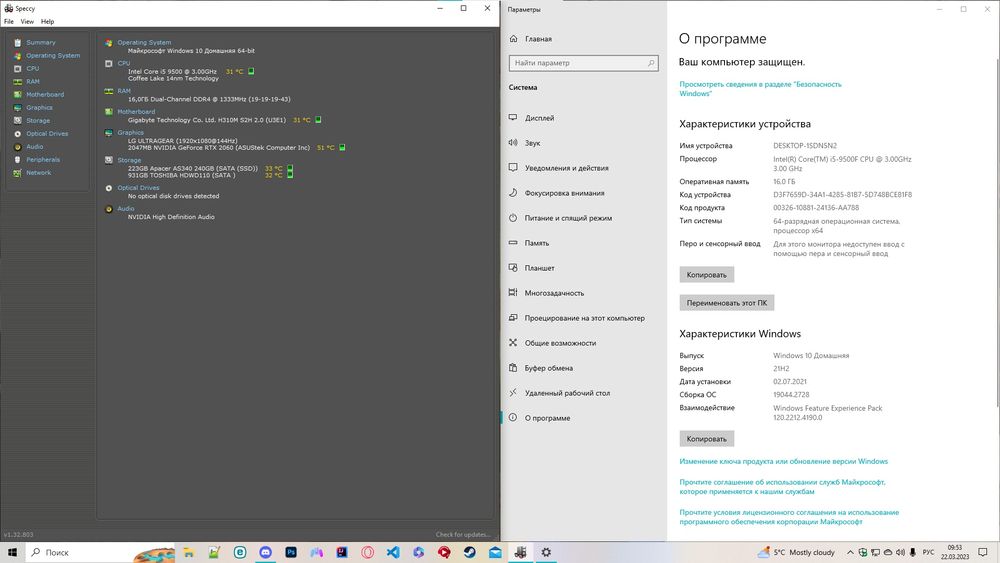Open Безопасность Windows details link

[x=760, y=89]
